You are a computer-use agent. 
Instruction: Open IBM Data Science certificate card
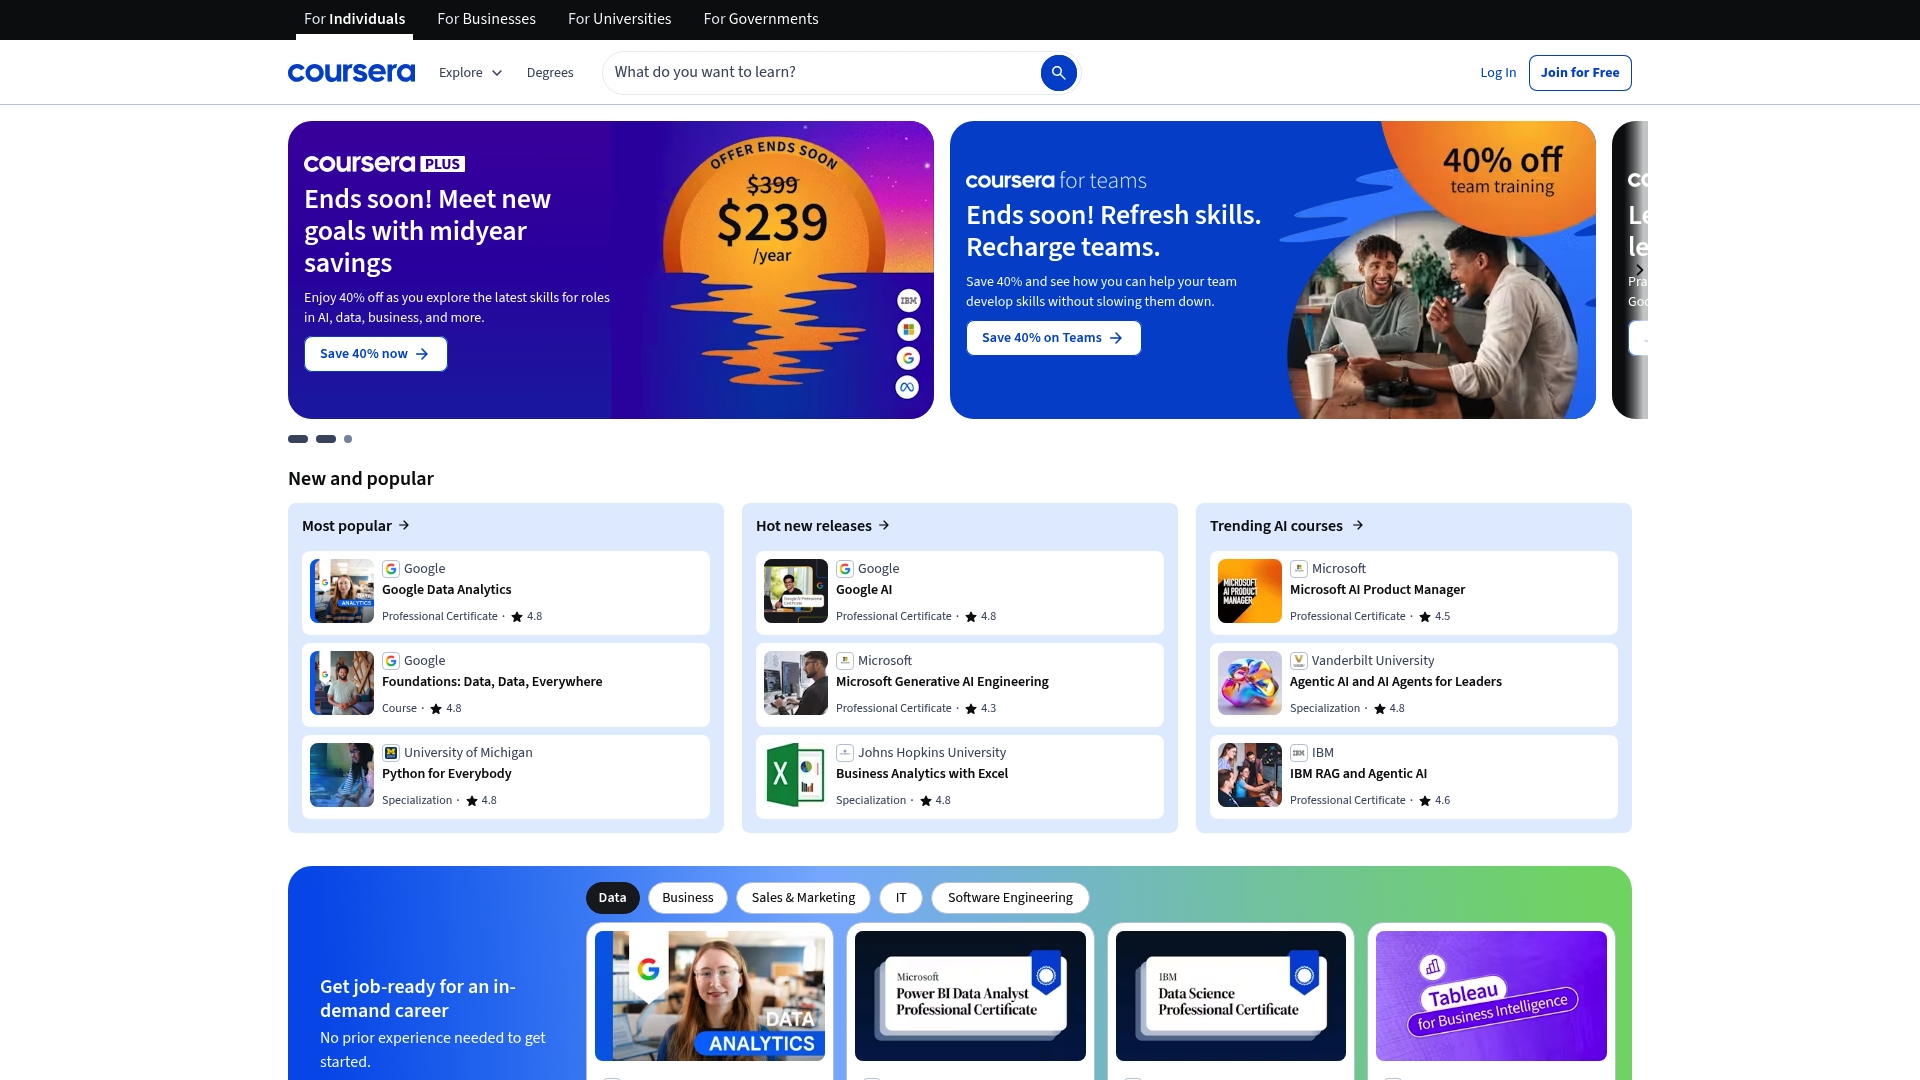click(1231, 996)
